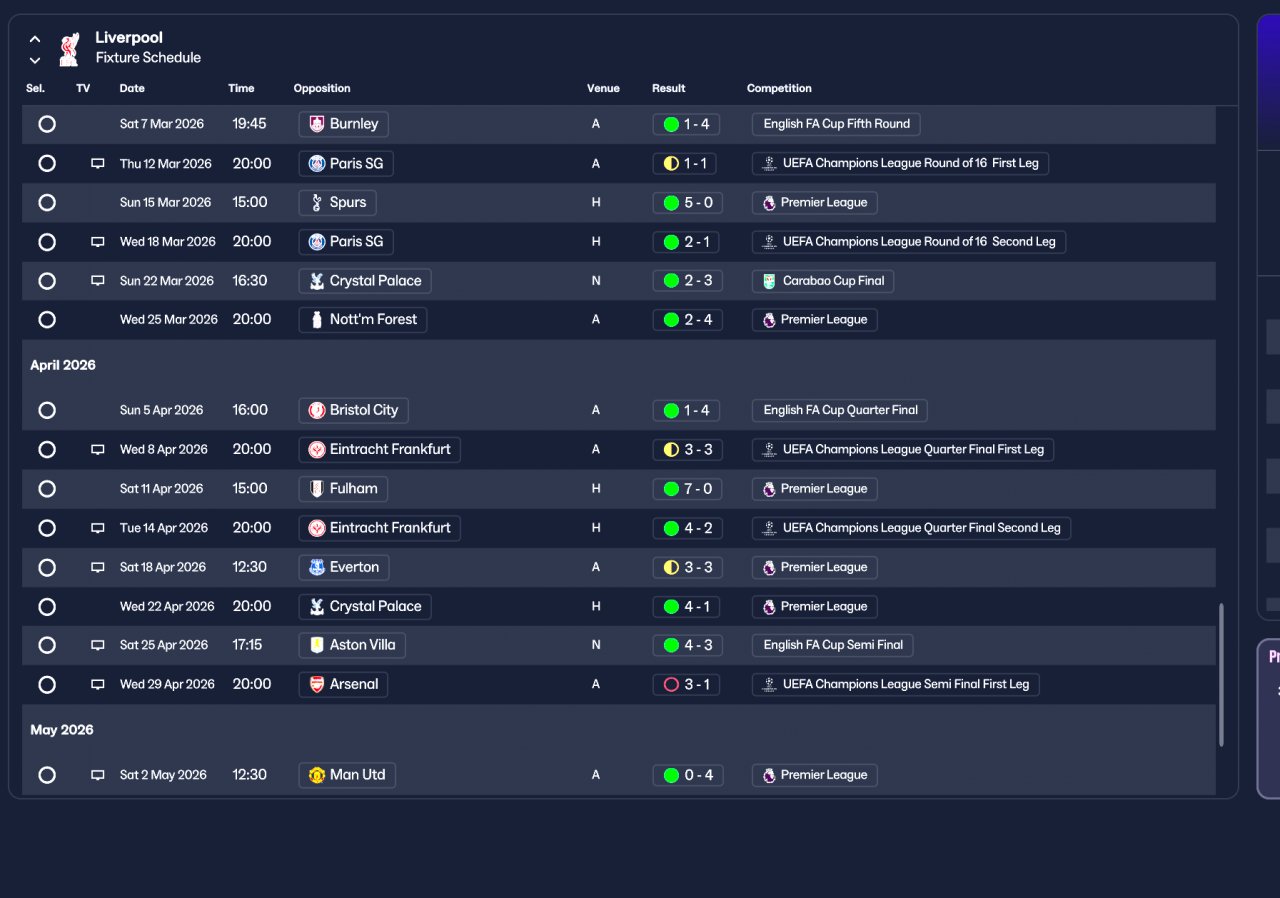Select the Burnley fixture radio button
The image size is (1280, 898).
tap(47, 124)
